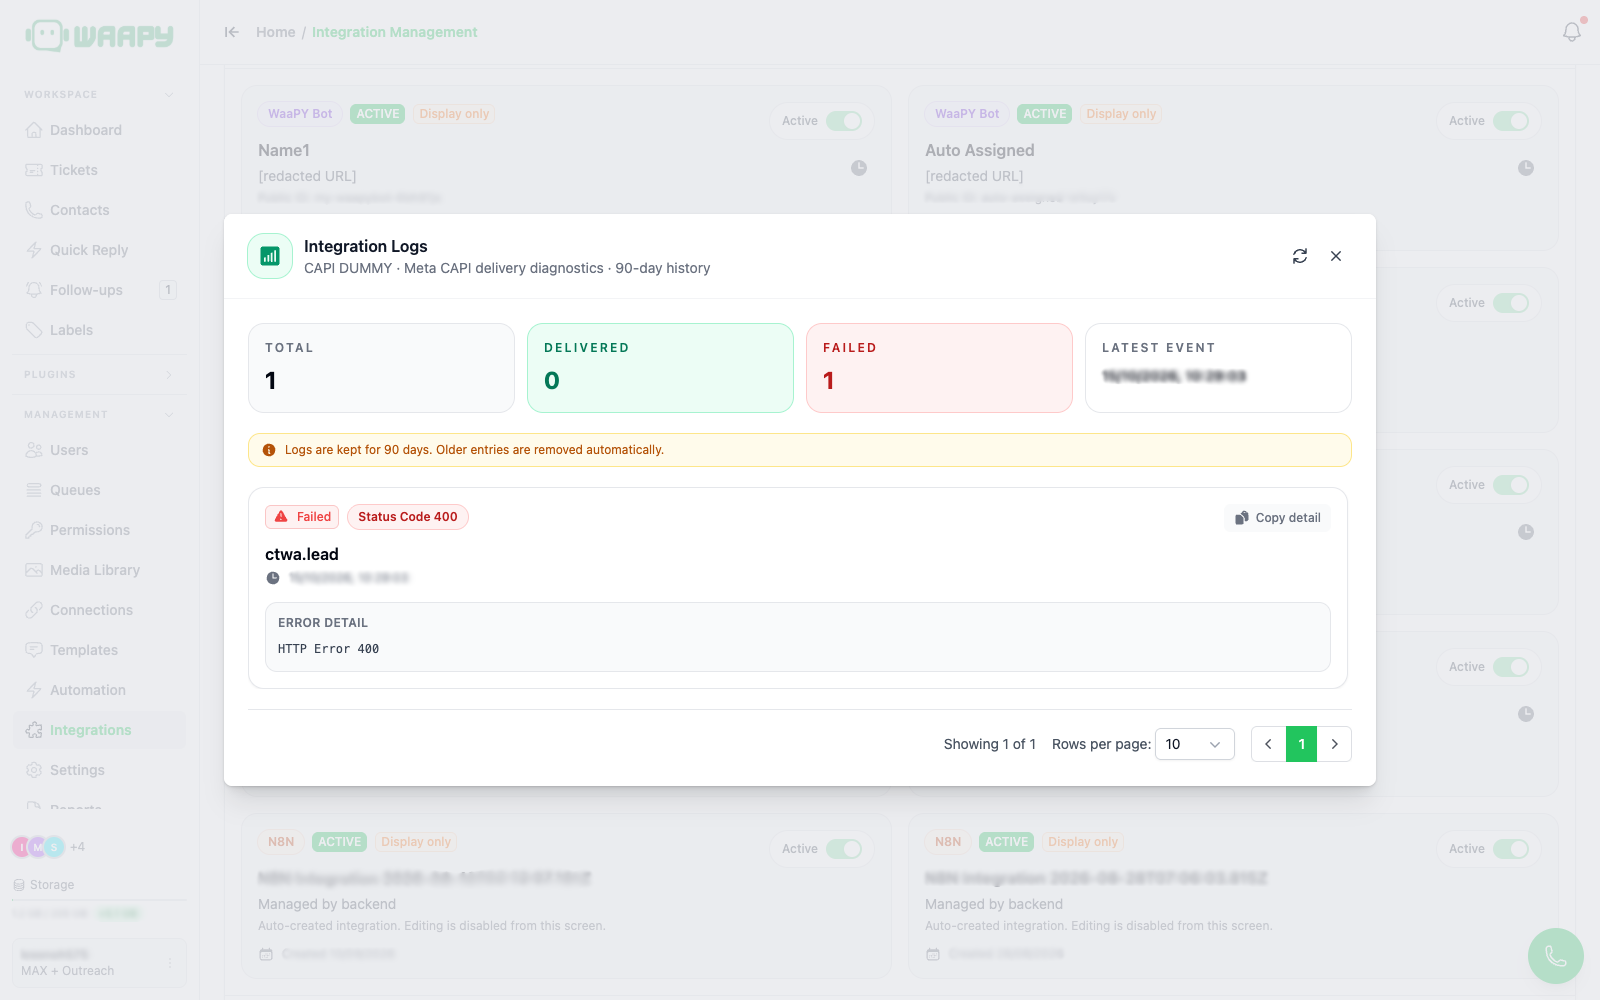Click the Integration Logs chart icon
1600x1000 pixels.
coord(270,256)
